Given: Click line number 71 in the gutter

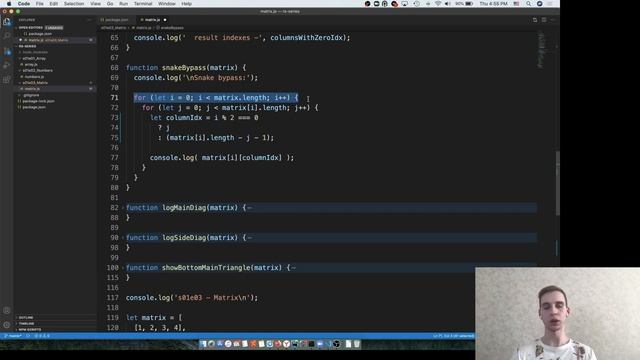Looking at the screenshot, I should click(x=114, y=98).
